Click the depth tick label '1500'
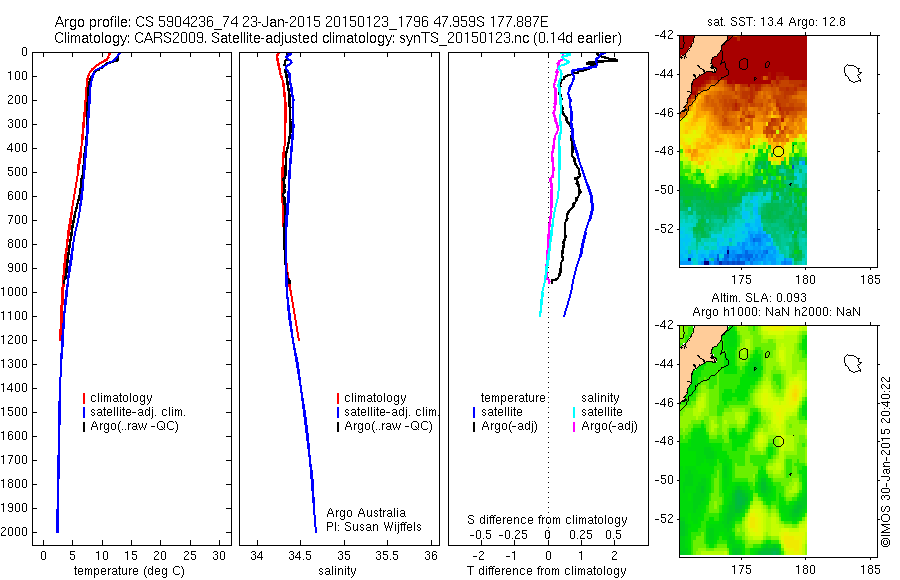The height and width of the screenshot is (580, 900). point(15,412)
